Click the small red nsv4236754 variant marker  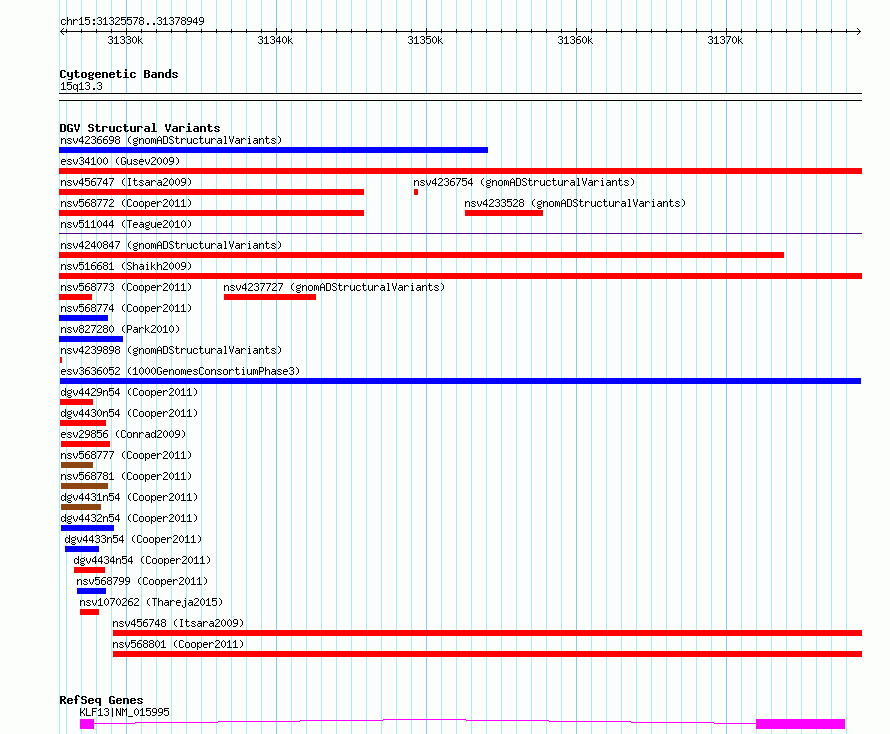[x=416, y=192]
